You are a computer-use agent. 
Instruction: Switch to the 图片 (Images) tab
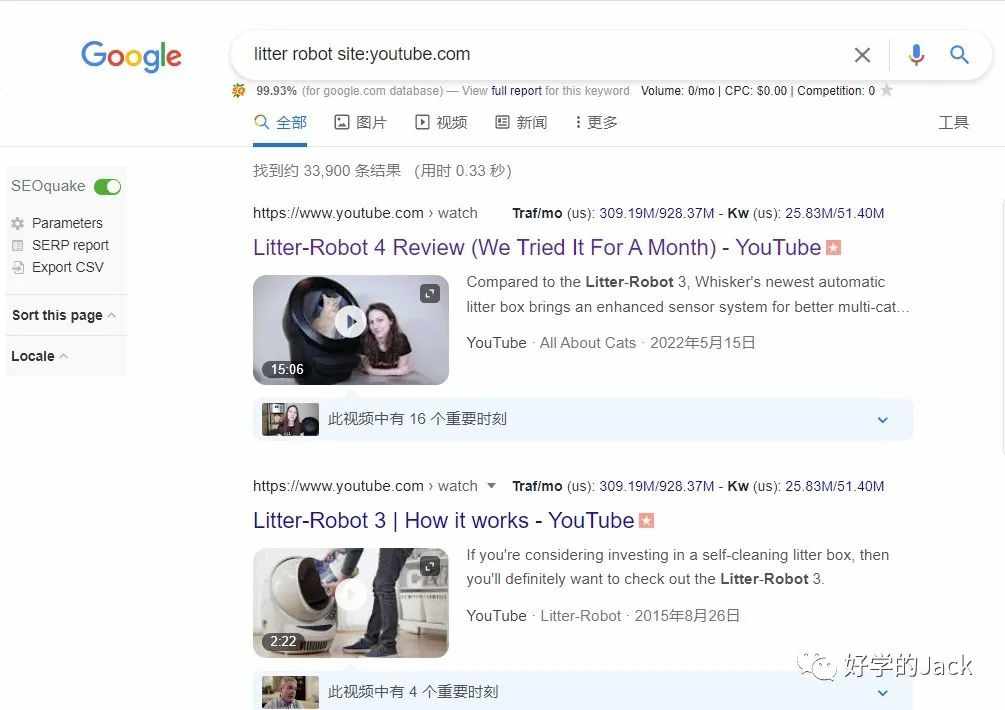[x=360, y=122]
